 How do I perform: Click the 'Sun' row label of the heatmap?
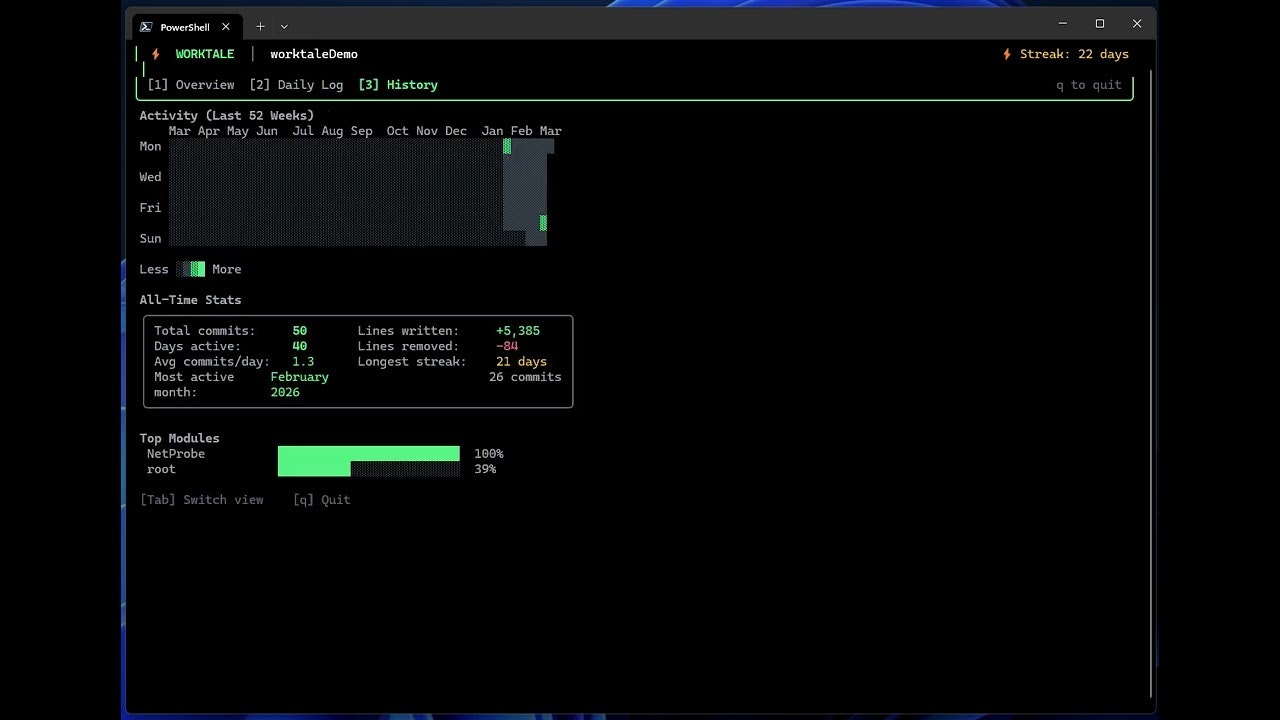coord(150,239)
